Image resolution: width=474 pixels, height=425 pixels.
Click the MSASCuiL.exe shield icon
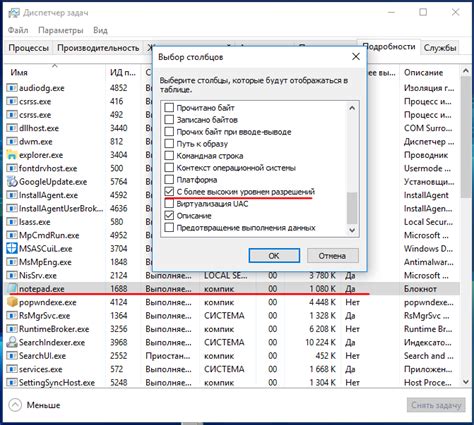pos(12,249)
